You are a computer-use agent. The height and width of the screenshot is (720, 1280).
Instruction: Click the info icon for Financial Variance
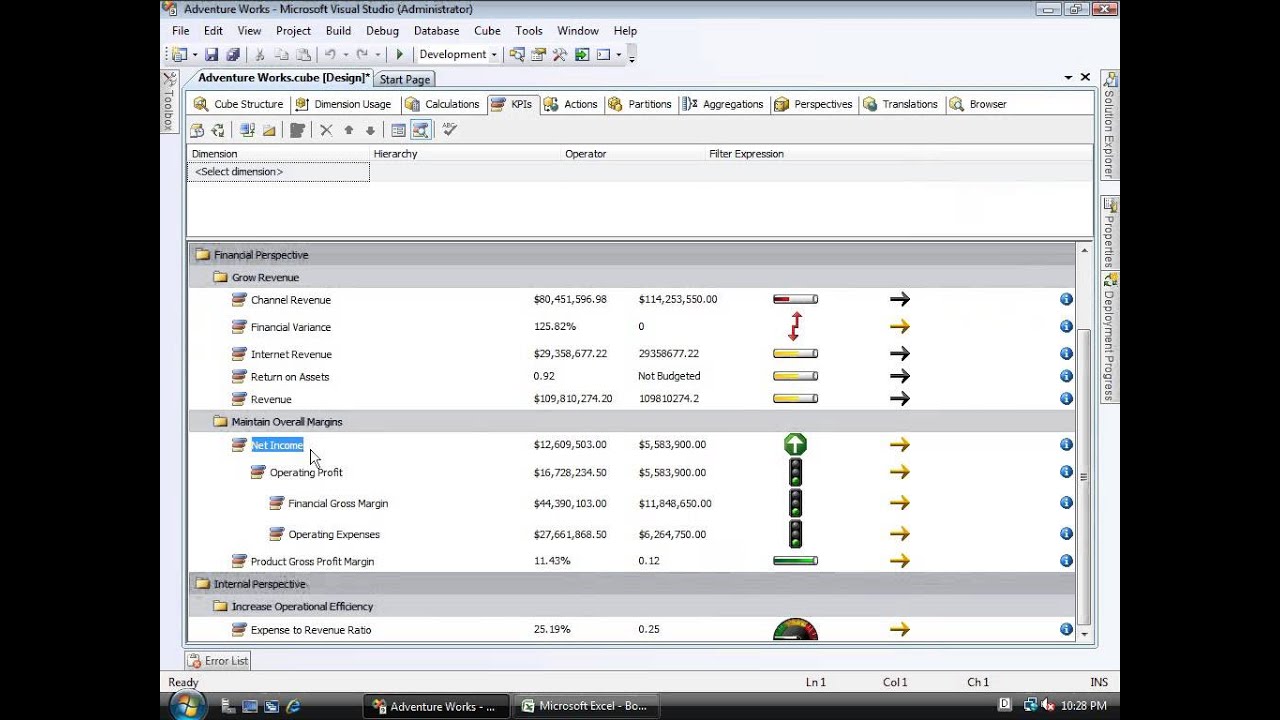(x=1066, y=326)
